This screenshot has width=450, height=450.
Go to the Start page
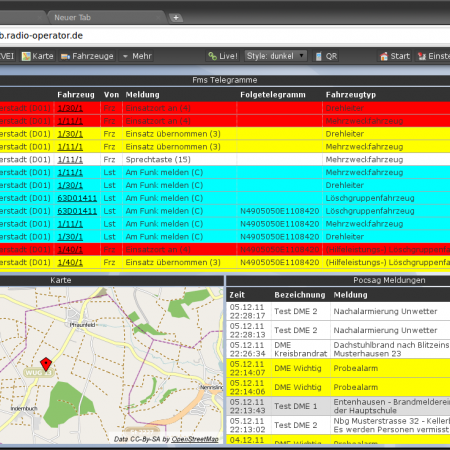pyautogui.click(x=395, y=56)
